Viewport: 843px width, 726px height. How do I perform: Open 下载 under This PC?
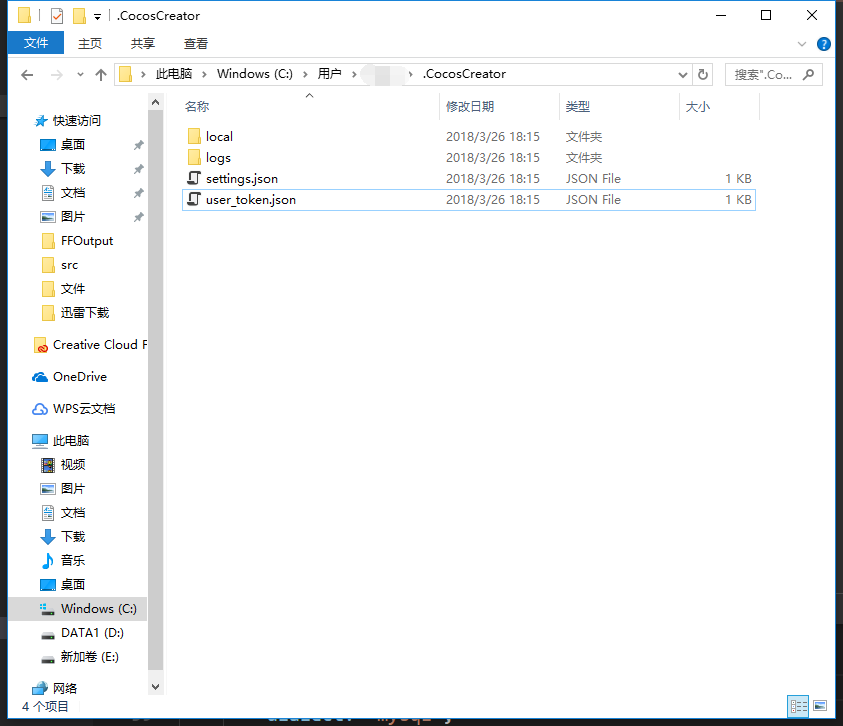click(x=73, y=537)
